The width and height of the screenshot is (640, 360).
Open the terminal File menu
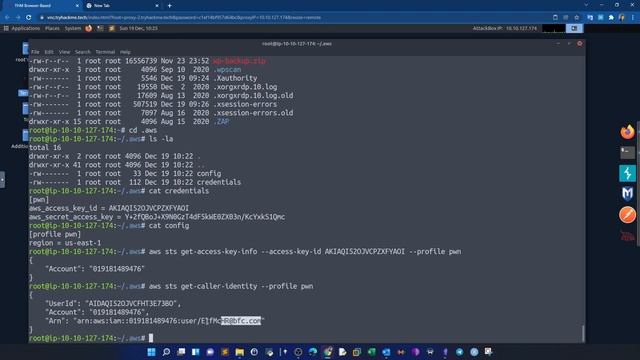(36, 52)
